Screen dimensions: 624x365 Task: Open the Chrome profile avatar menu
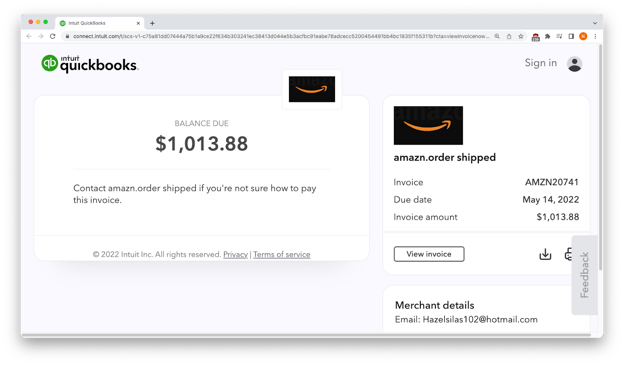[x=583, y=36]
